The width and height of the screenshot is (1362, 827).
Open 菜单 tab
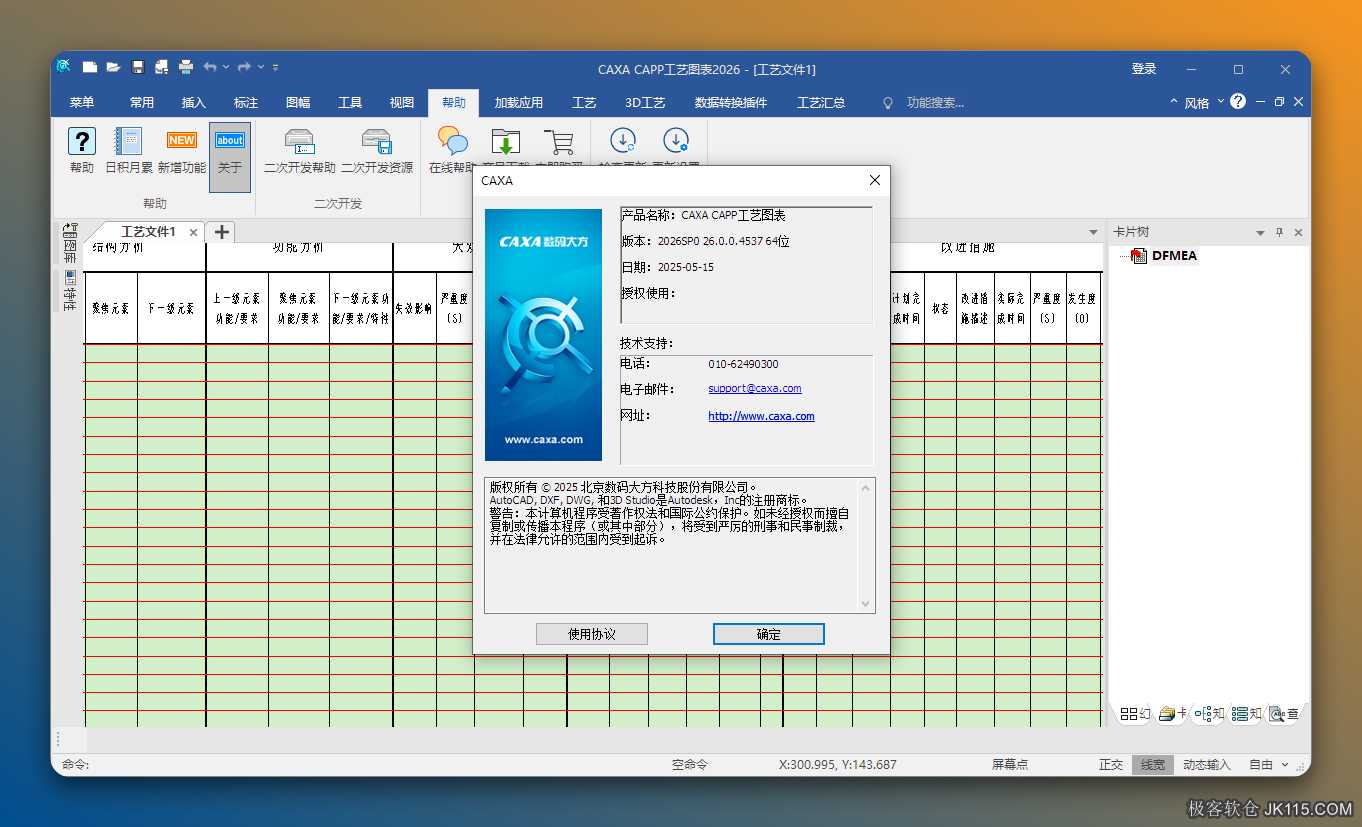tap(82, 102)
